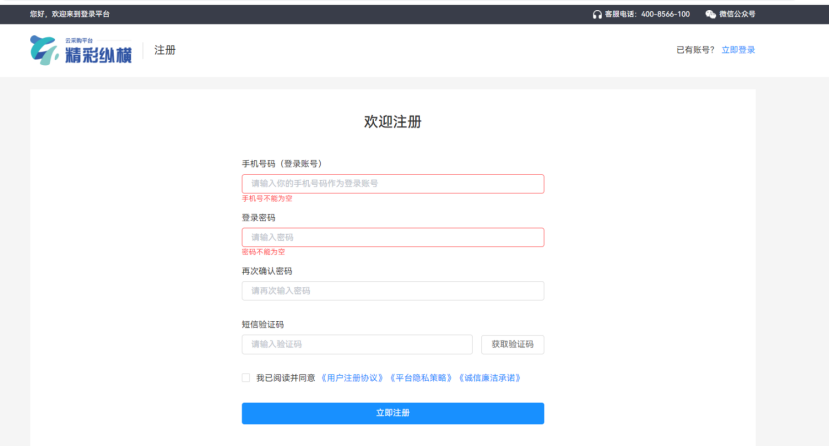Click the 手机号不能为空 error message

pos(267,198)
